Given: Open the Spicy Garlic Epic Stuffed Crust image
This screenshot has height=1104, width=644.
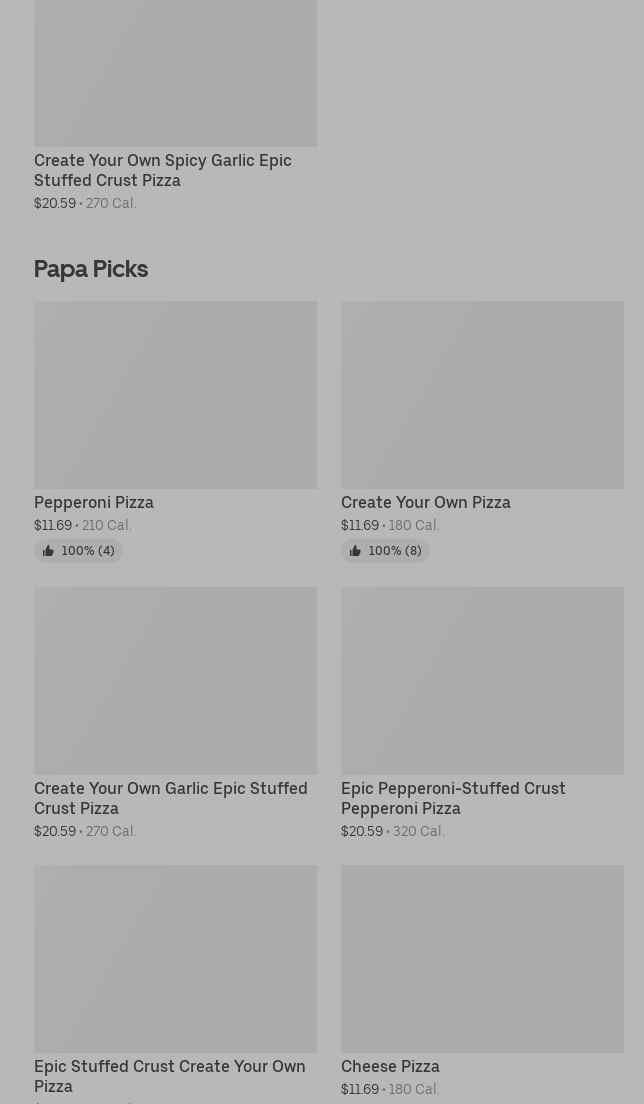Looking at the screenshot, I should coord(175,72).
